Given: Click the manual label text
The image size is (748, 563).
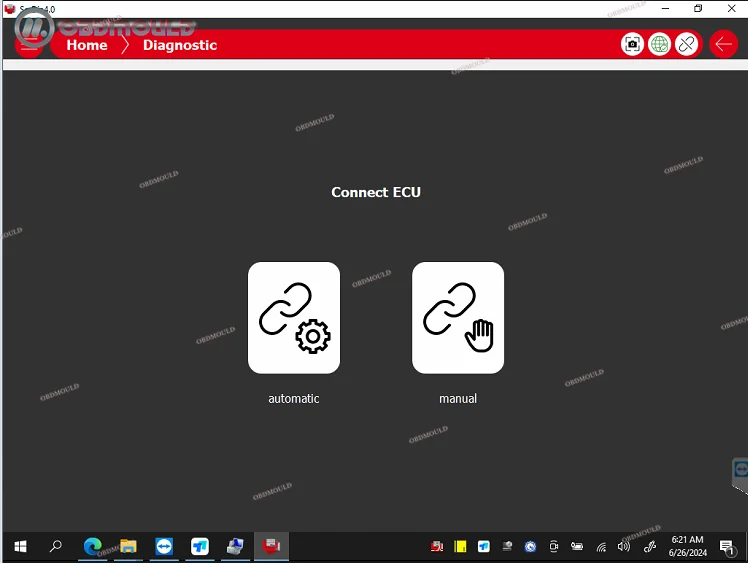Looking at the screenshot, I should (x=458, y=398).
